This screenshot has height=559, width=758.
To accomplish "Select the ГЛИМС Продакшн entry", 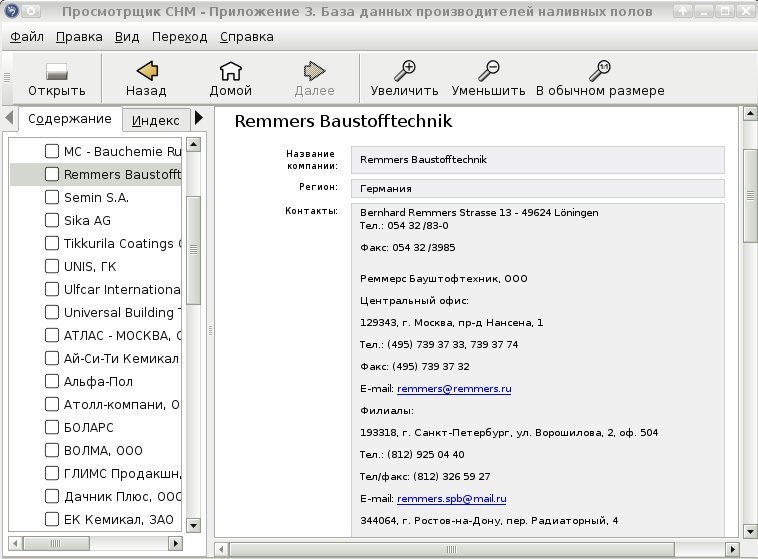I will tap(122, 473).
